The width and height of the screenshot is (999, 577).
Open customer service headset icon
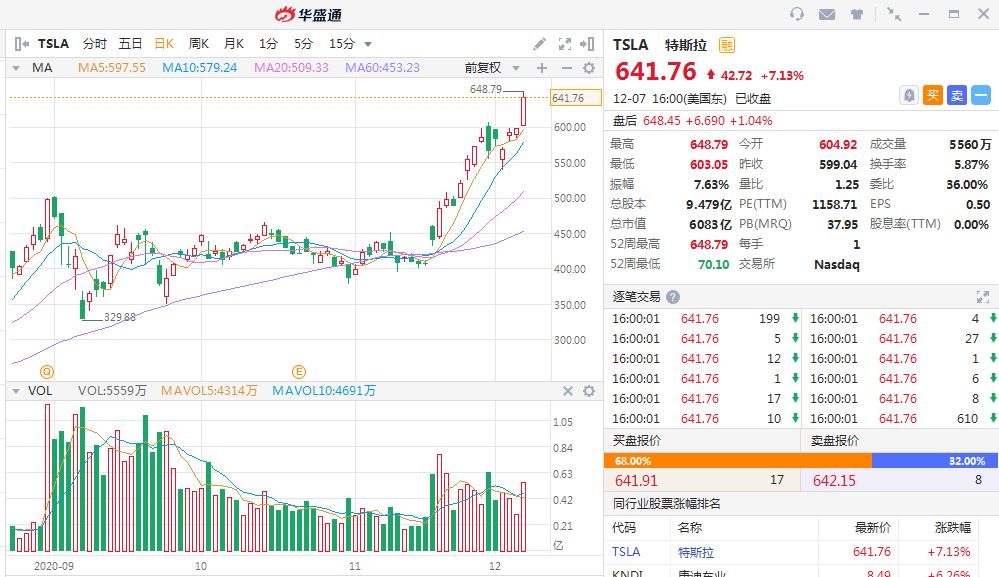797,14
